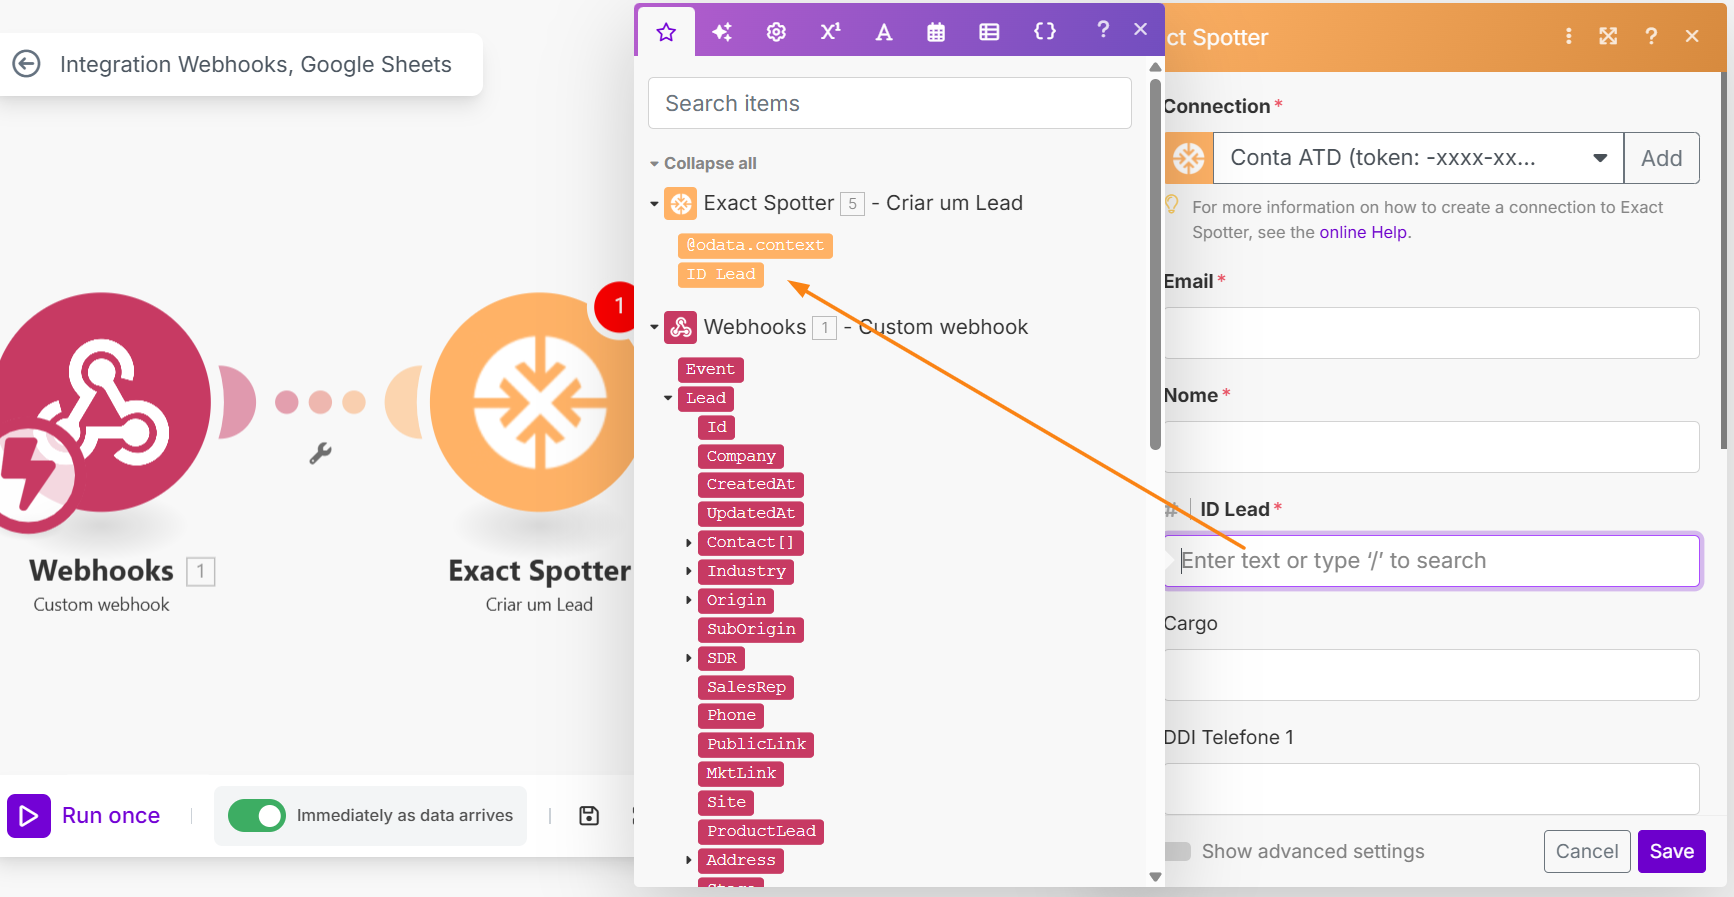Click the Webhooks icon in the item list
Image resolution: width=1734 pixels, height=897 pixels.
(681, 327)
